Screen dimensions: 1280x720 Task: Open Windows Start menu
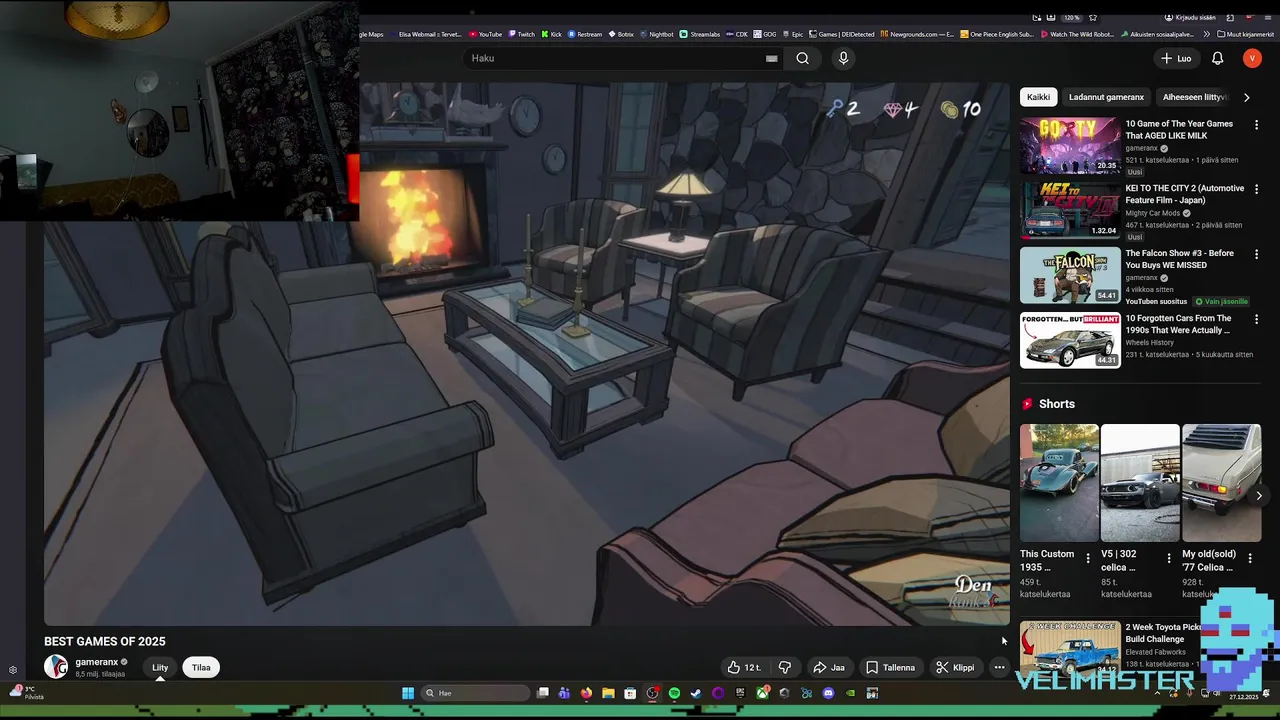408,693
